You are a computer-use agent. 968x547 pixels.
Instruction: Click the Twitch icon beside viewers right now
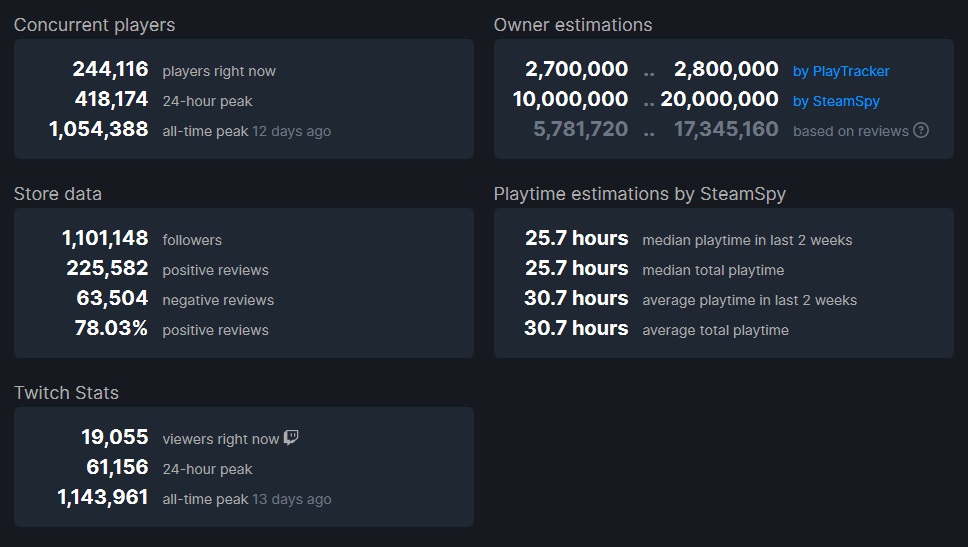291,438
